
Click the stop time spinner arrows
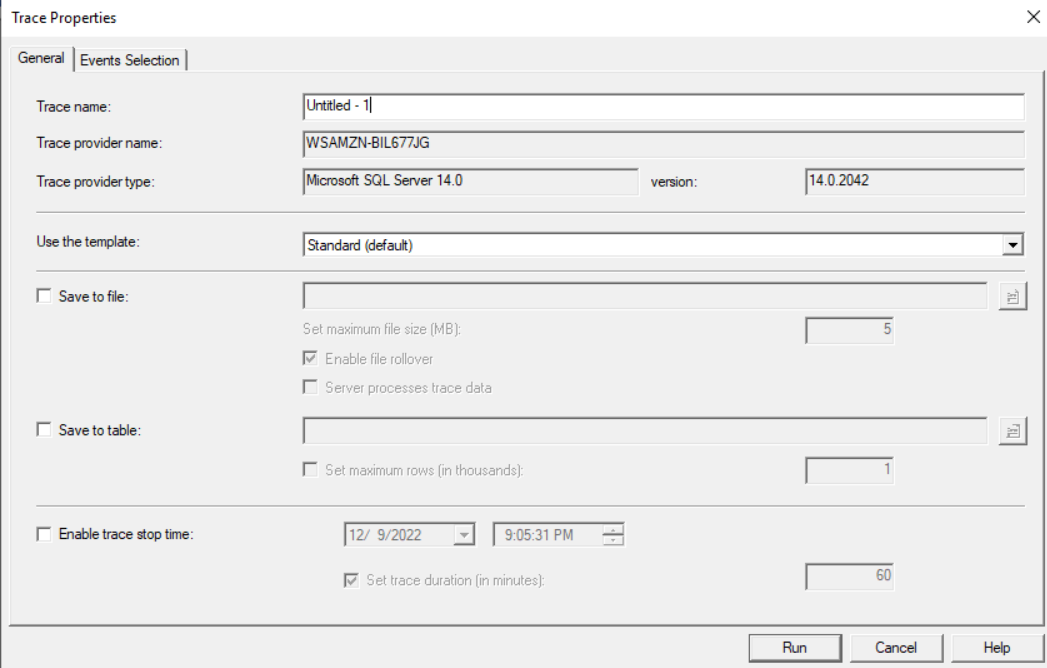click(x=612, y=534)
